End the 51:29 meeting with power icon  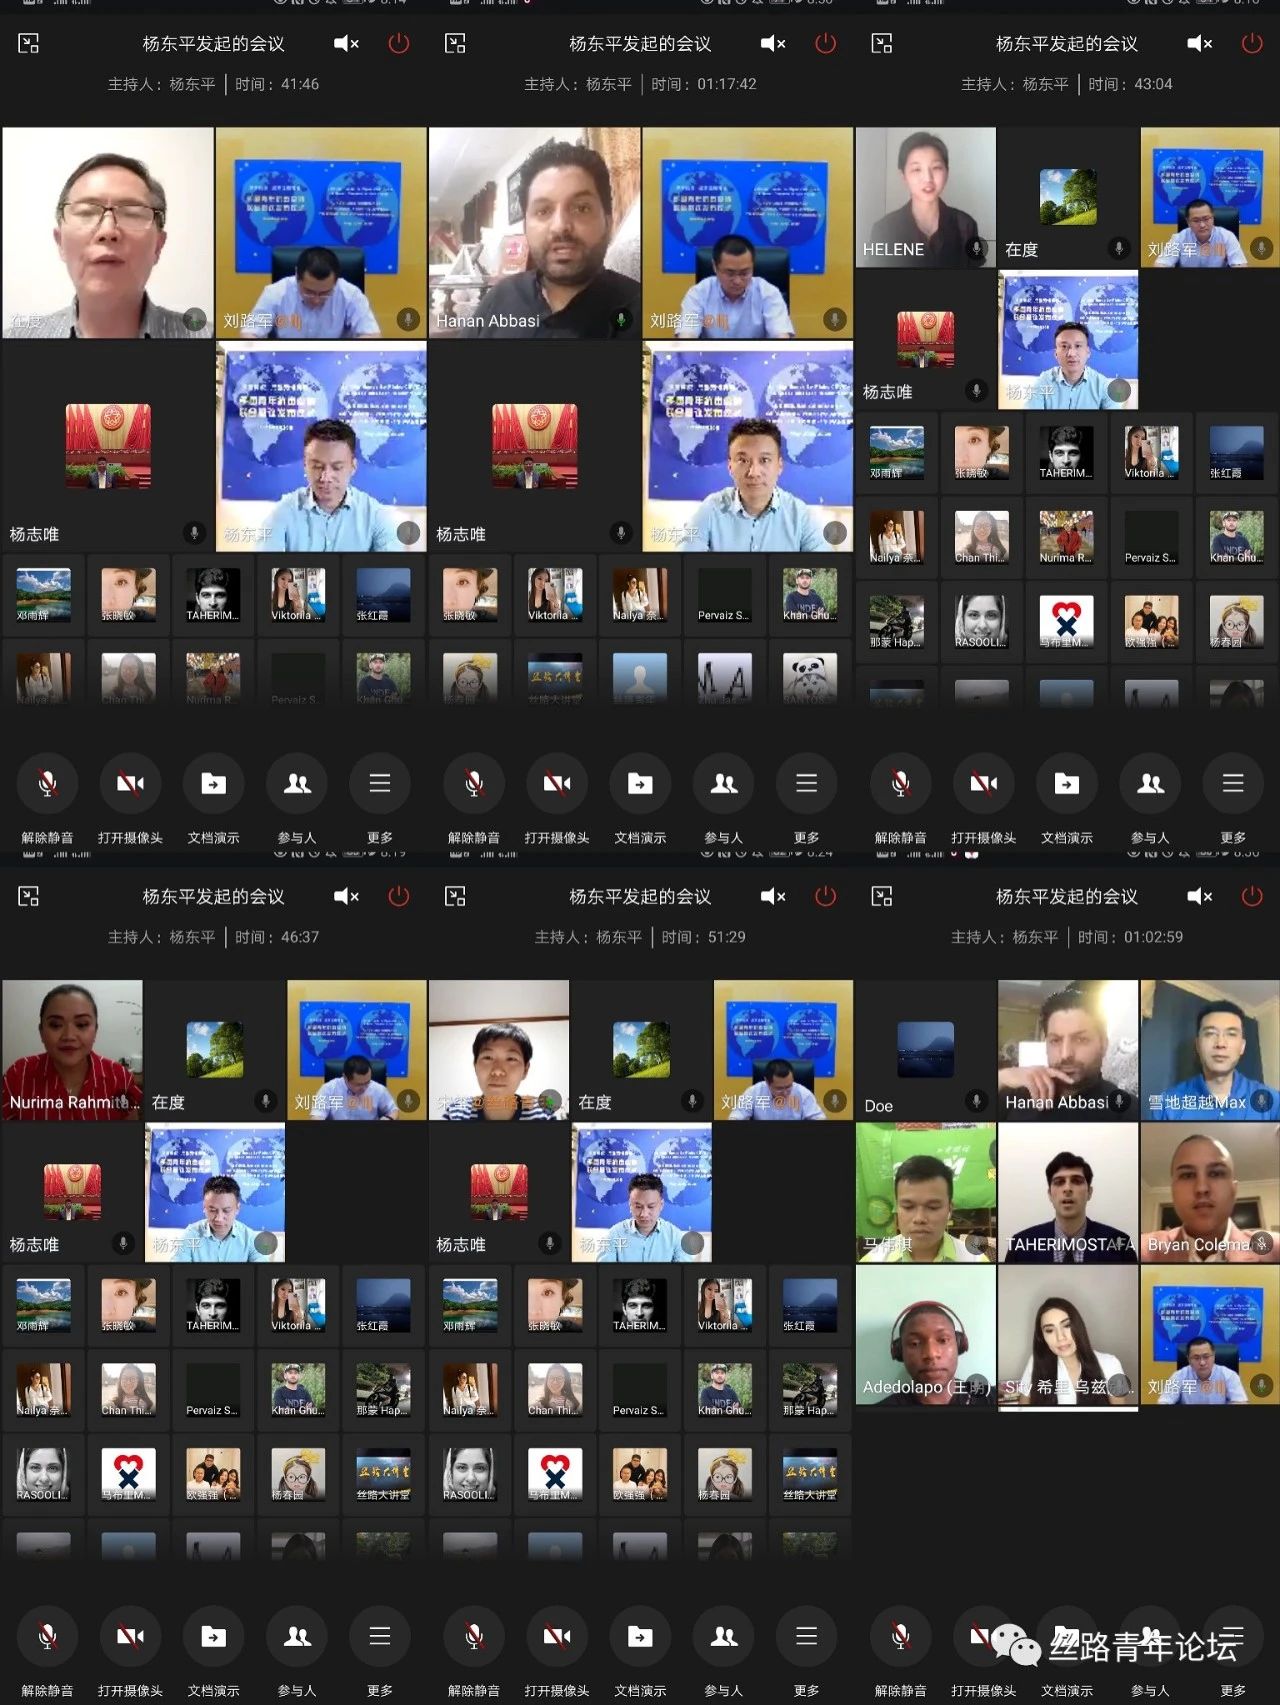click(x=825, y=897)
